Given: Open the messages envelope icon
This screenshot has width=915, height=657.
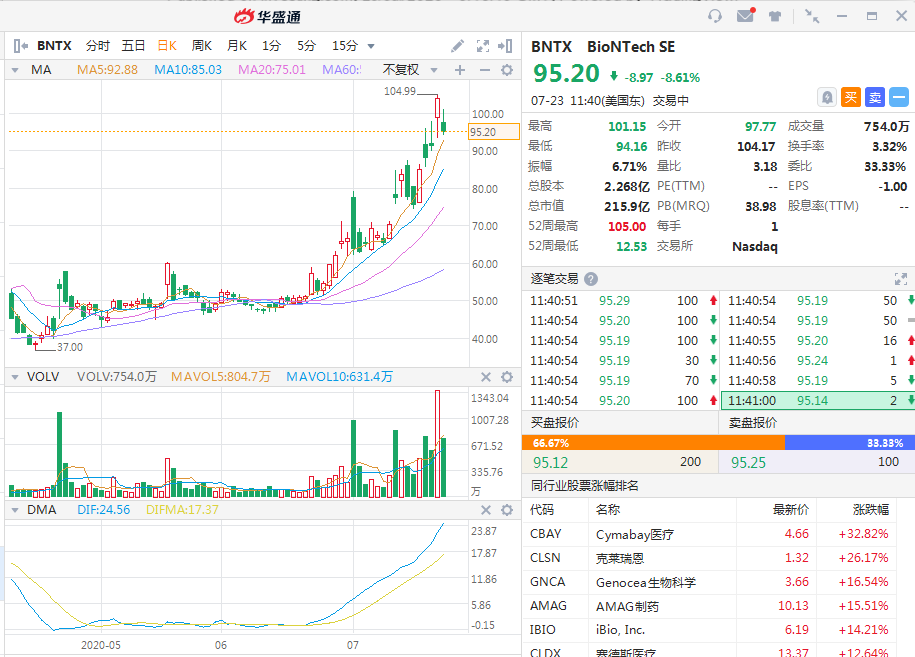Looking at the screenshot, I should point(745,15).
